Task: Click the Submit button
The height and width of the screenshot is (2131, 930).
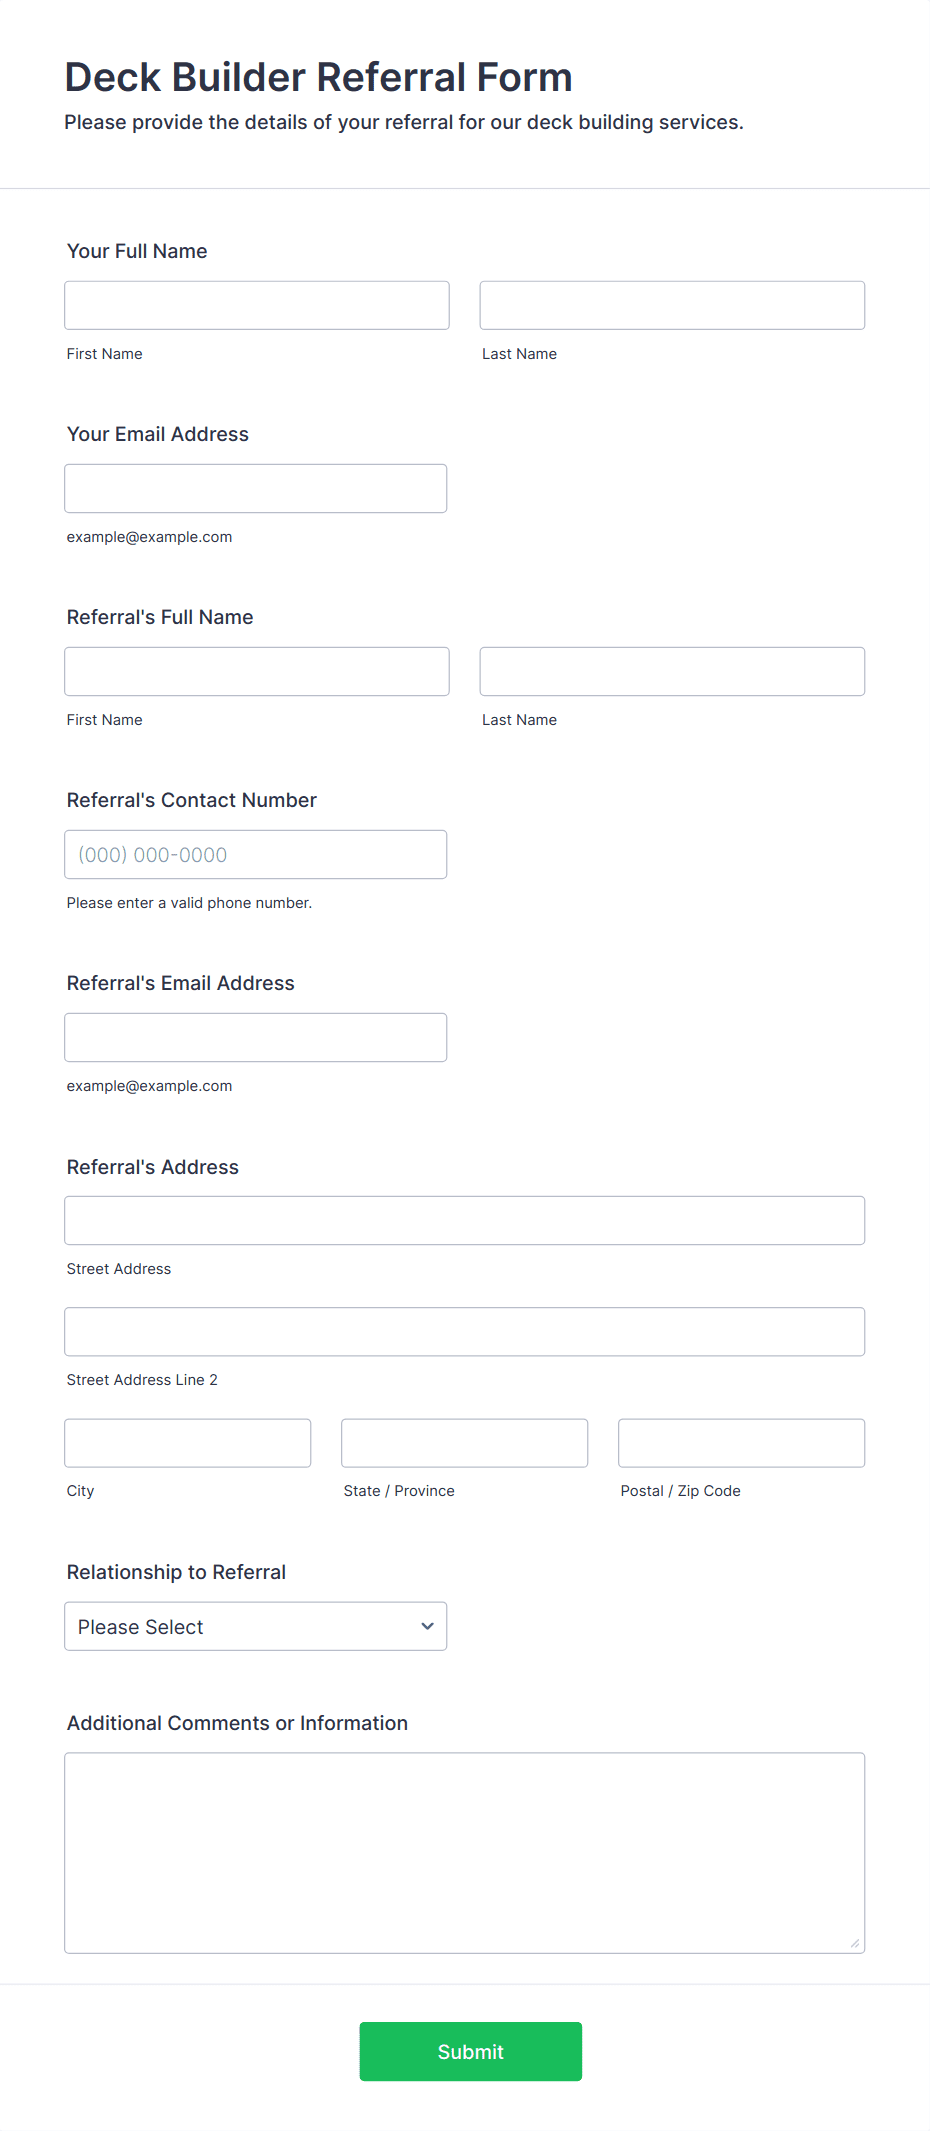Action: (x=470, y=2051)
